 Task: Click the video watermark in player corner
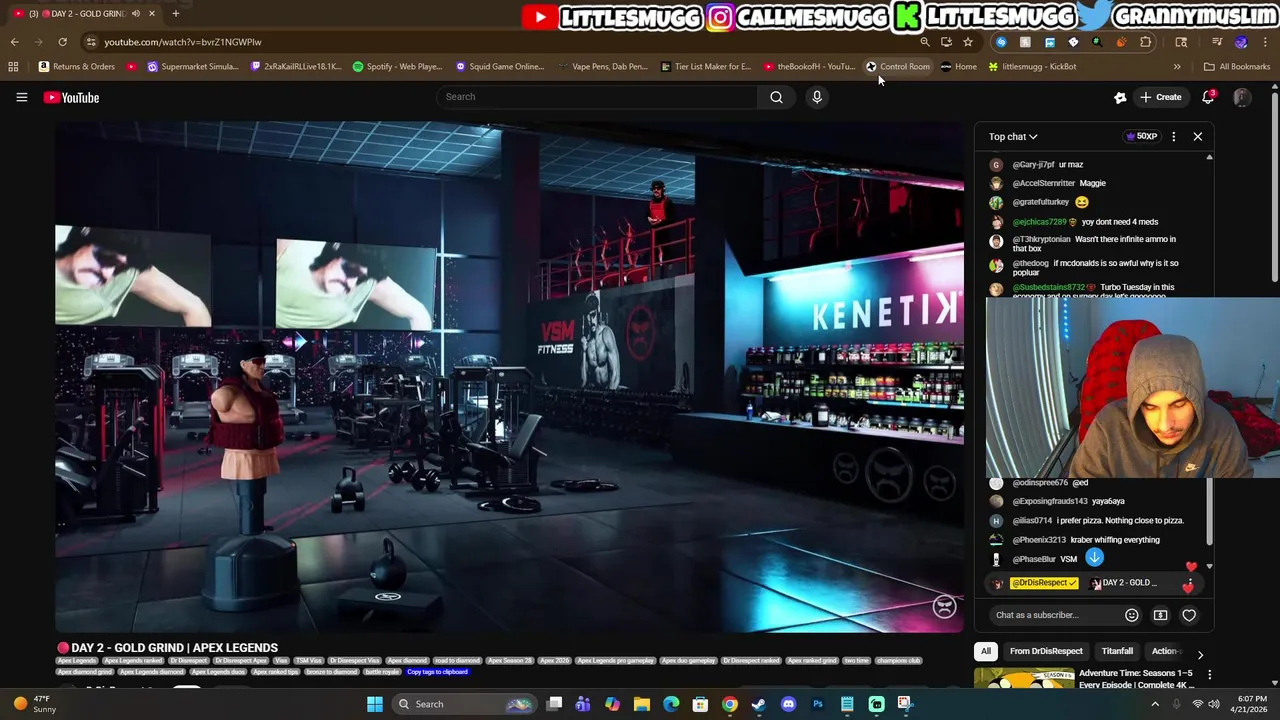pyautogui.click(x=944, y=607)
